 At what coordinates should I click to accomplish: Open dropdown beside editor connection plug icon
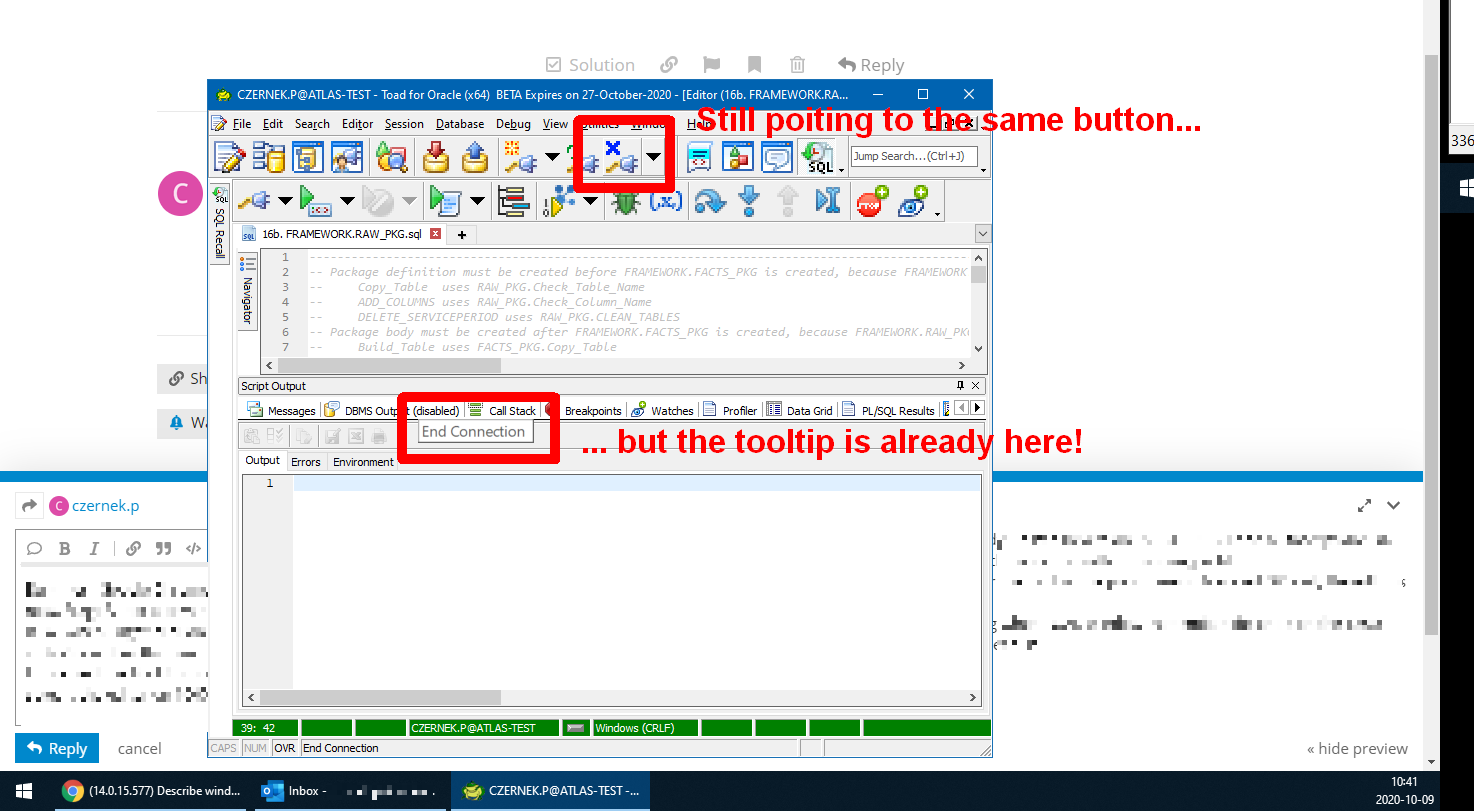pos(285,201)
